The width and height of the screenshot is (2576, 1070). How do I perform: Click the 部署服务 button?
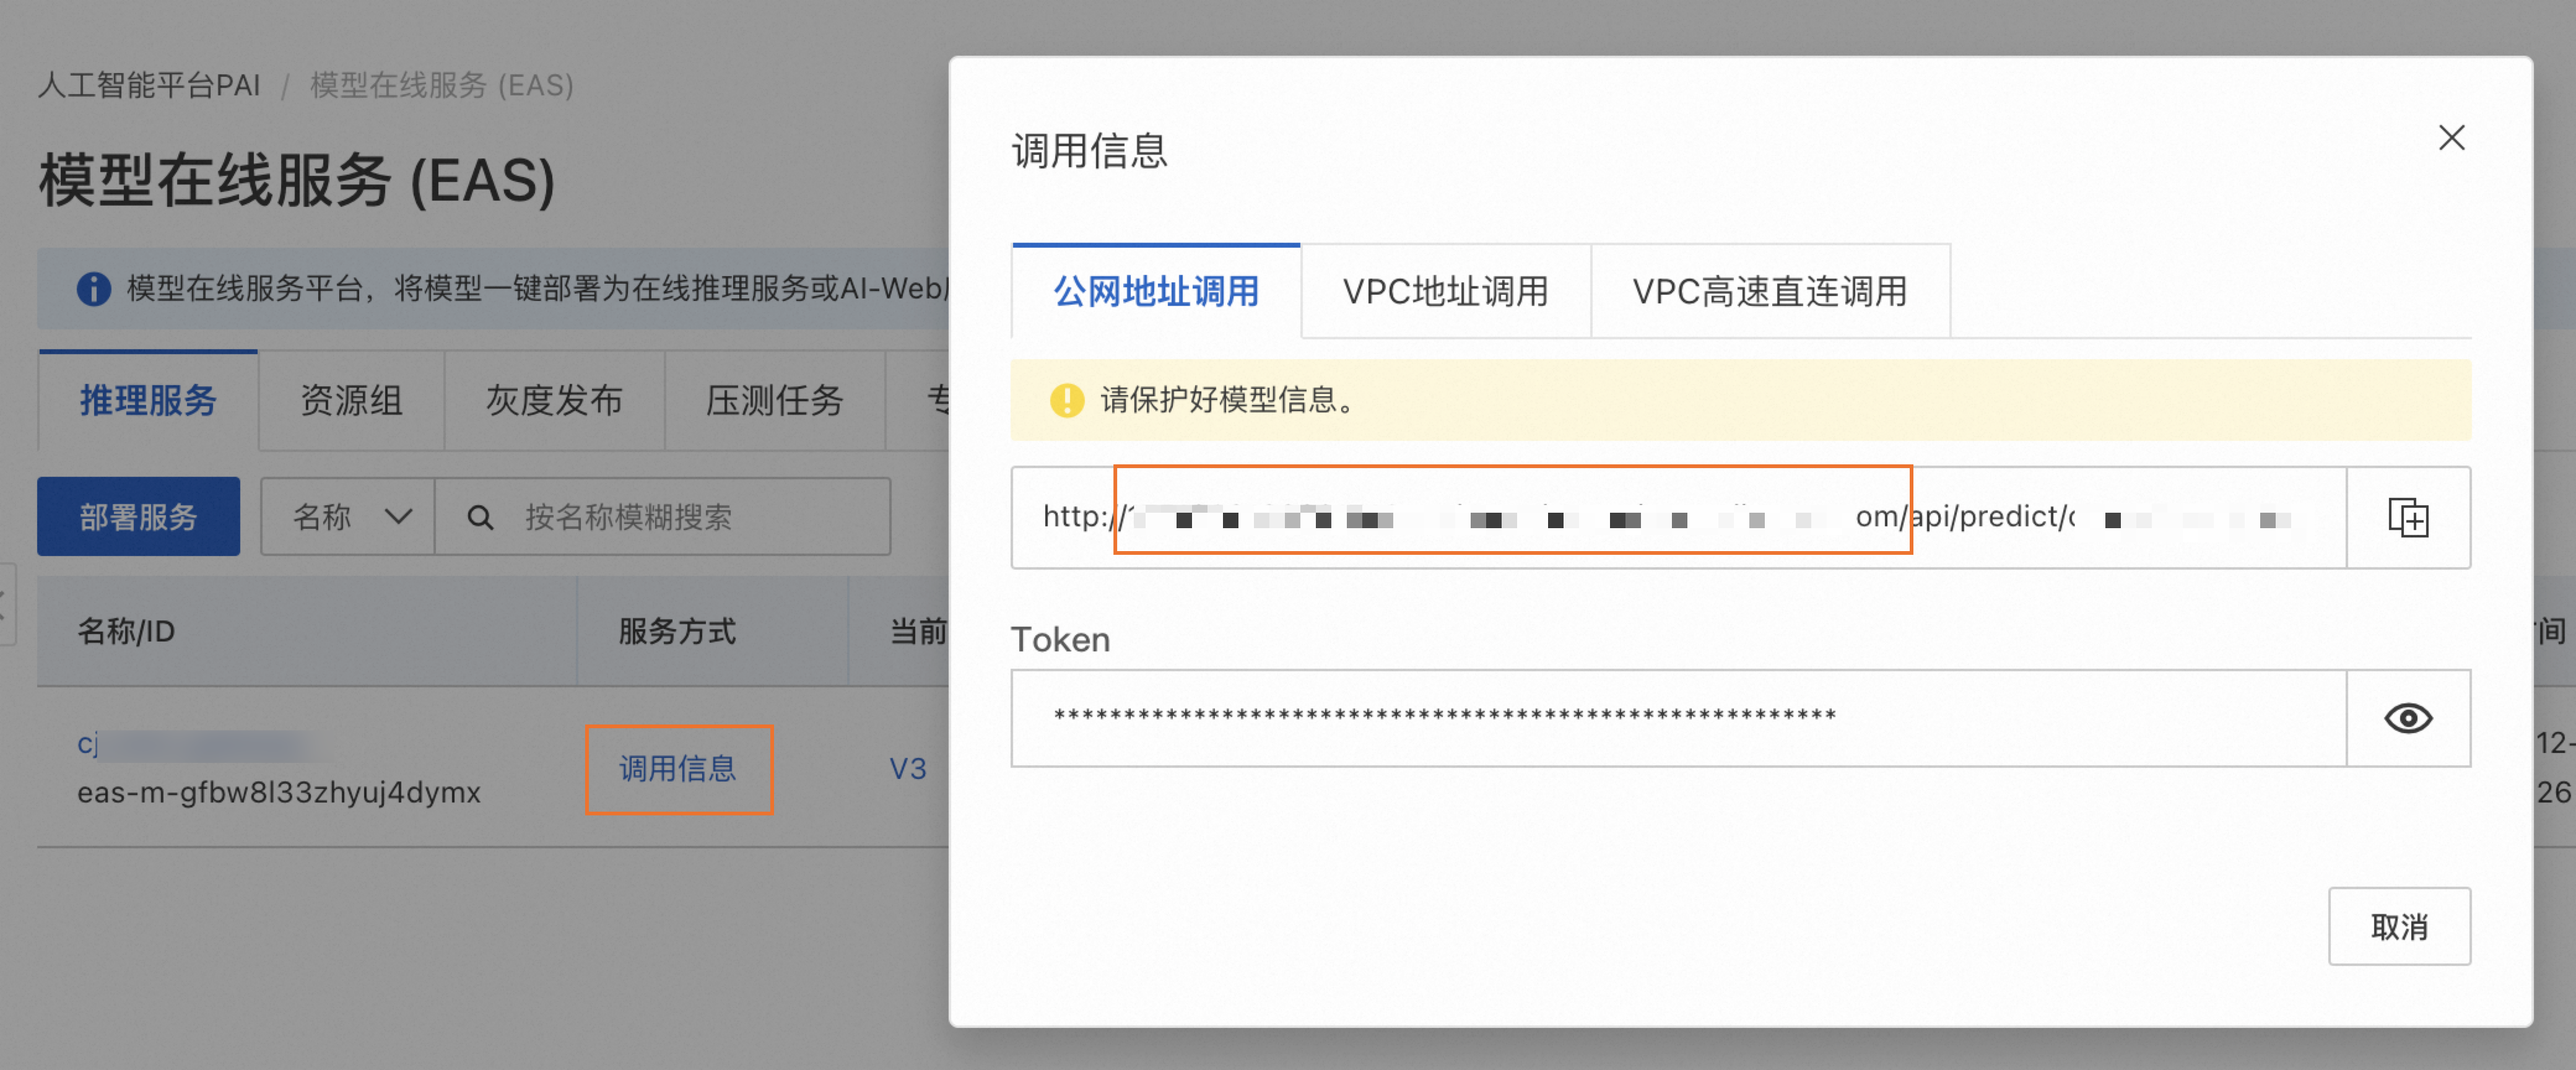pyautogui.click(x=138, y=517)
